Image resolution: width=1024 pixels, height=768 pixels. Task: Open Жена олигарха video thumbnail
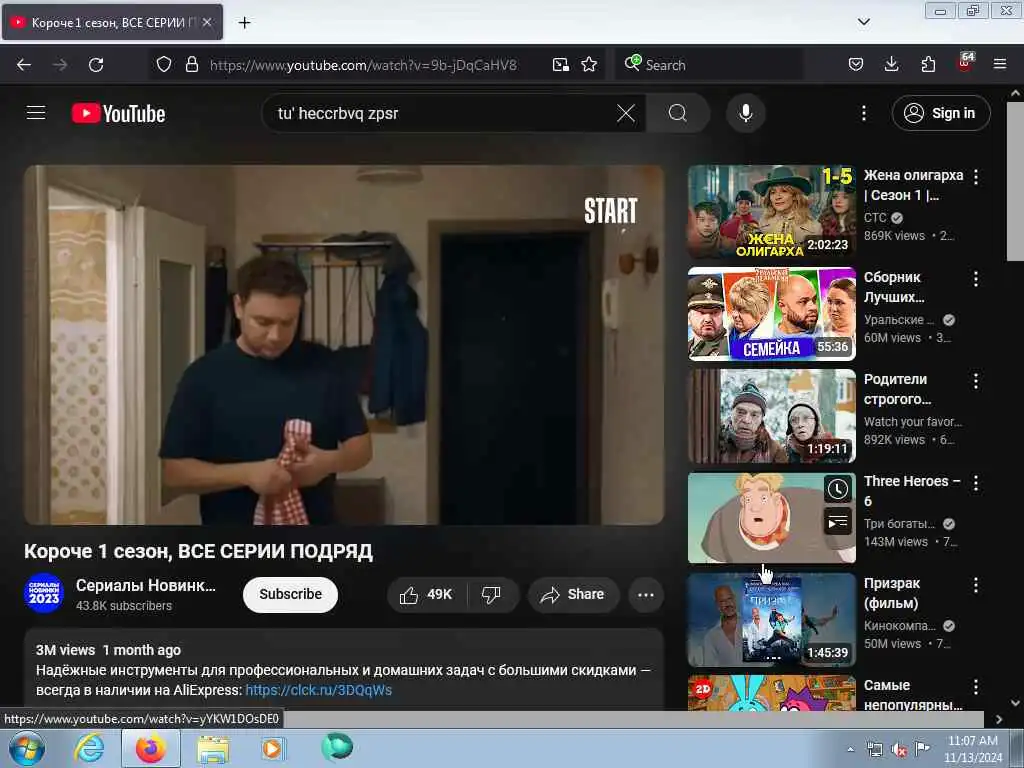(x=771, y=211)
